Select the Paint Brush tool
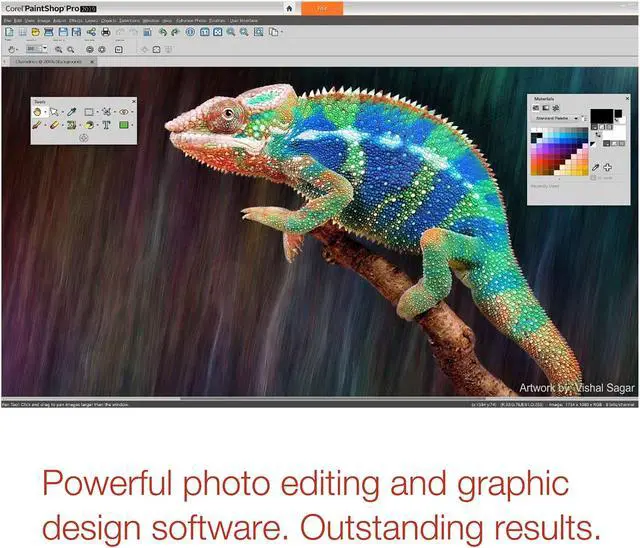This screenshot has height=548, width=640. (37, 125)
